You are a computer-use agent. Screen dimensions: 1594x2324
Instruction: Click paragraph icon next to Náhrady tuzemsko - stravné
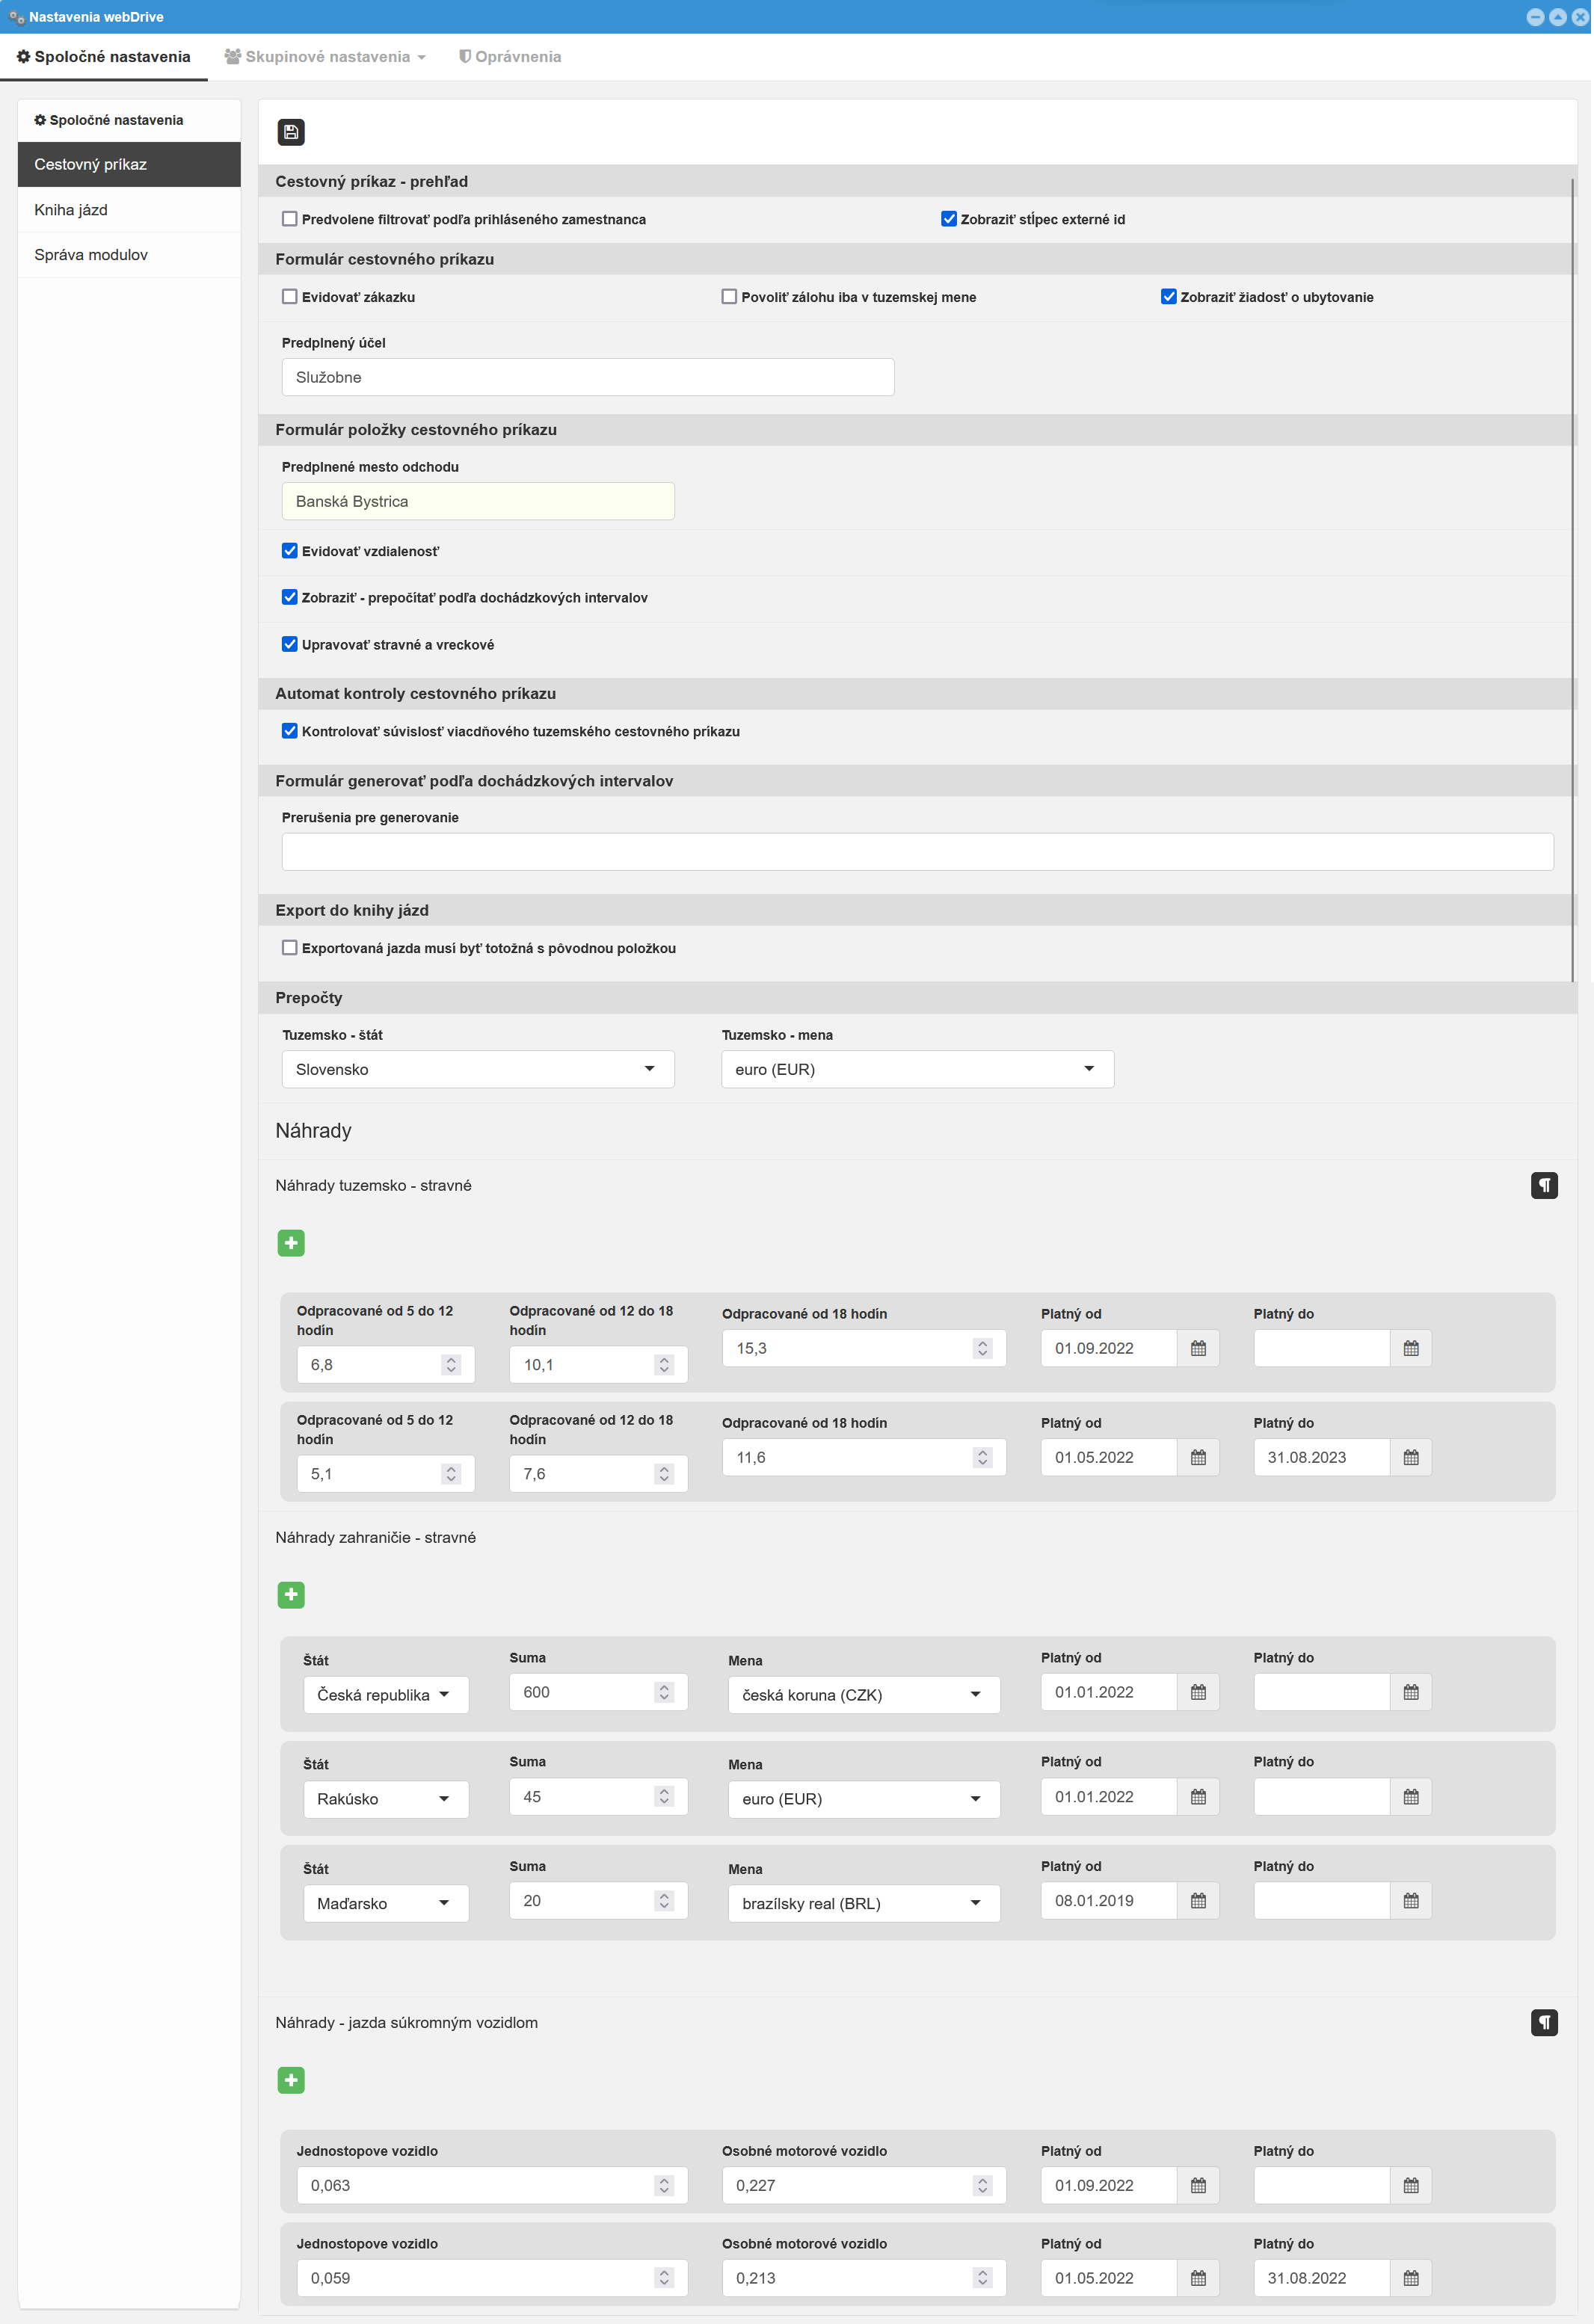(x=1543, y=1185)
